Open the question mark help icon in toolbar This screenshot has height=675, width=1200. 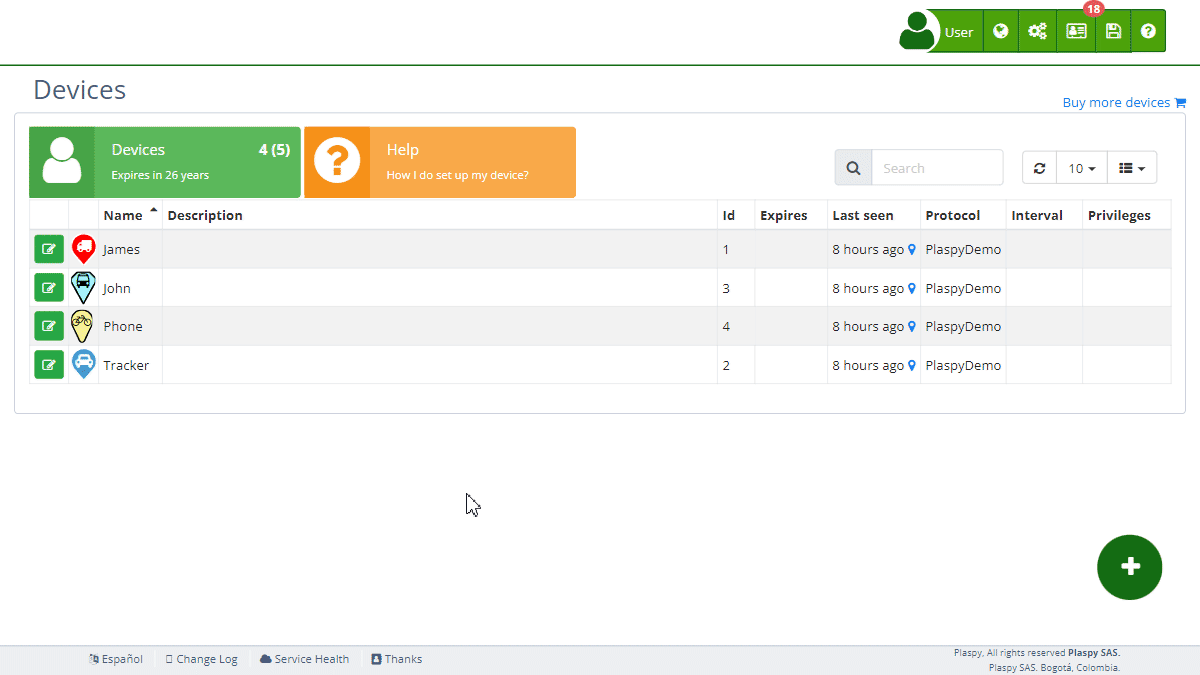pos(1148,32)
